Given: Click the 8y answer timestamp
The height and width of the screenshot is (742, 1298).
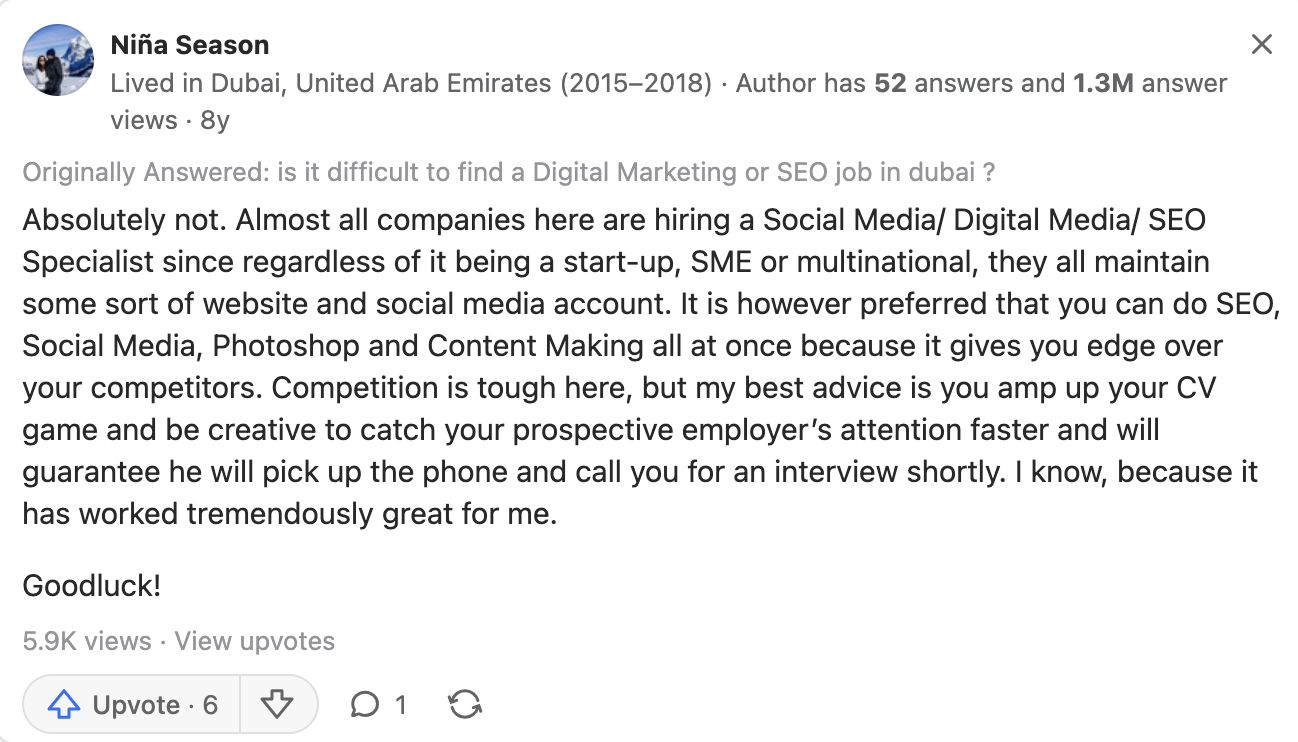Looking at the screenshot, I should 215,120.
